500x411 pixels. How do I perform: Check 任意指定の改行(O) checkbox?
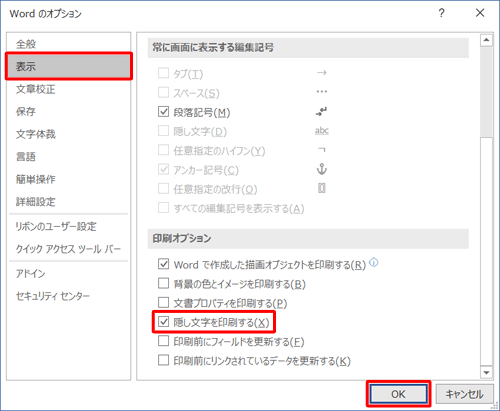(x=163, y=189)
